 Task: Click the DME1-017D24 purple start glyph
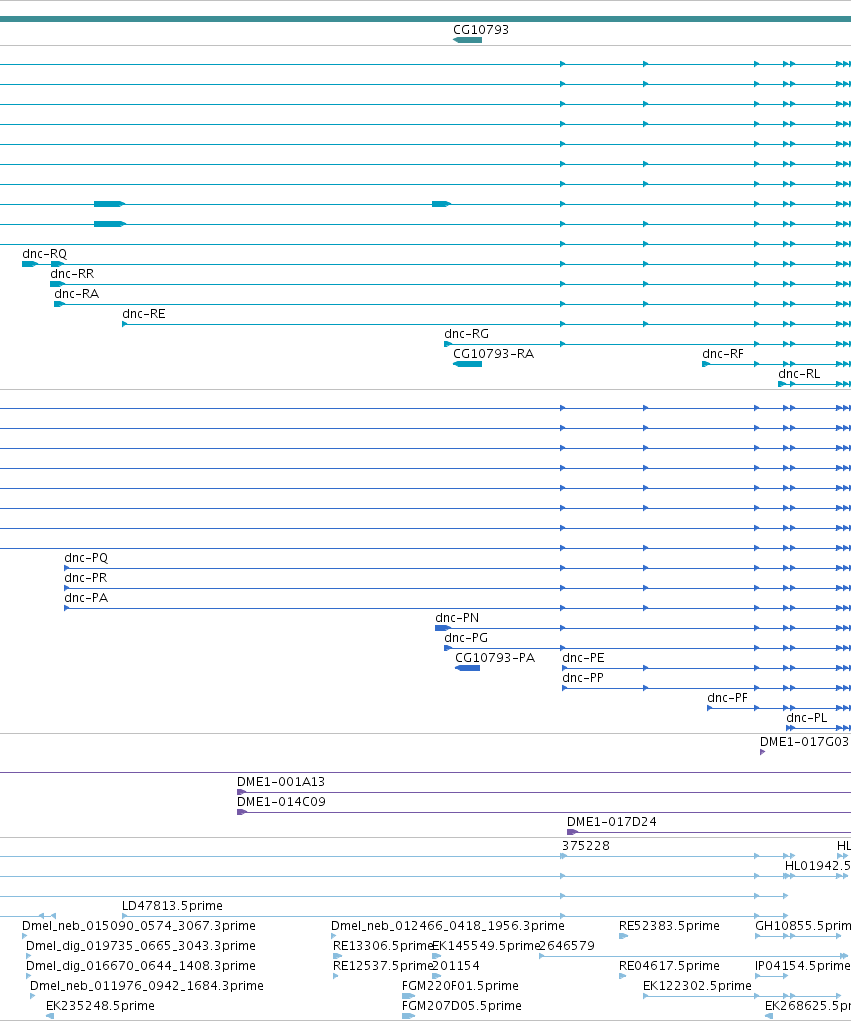(x=572, y=832)
